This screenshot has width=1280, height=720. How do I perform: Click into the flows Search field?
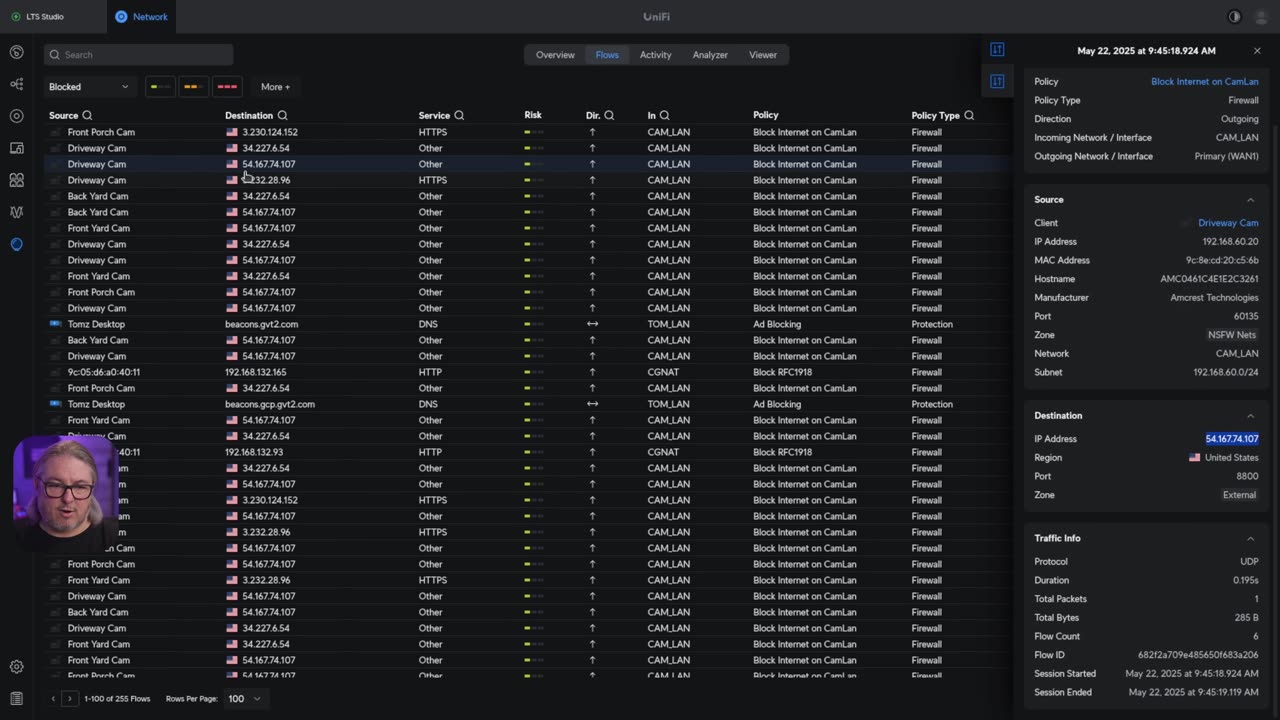[x=140, y=55]
